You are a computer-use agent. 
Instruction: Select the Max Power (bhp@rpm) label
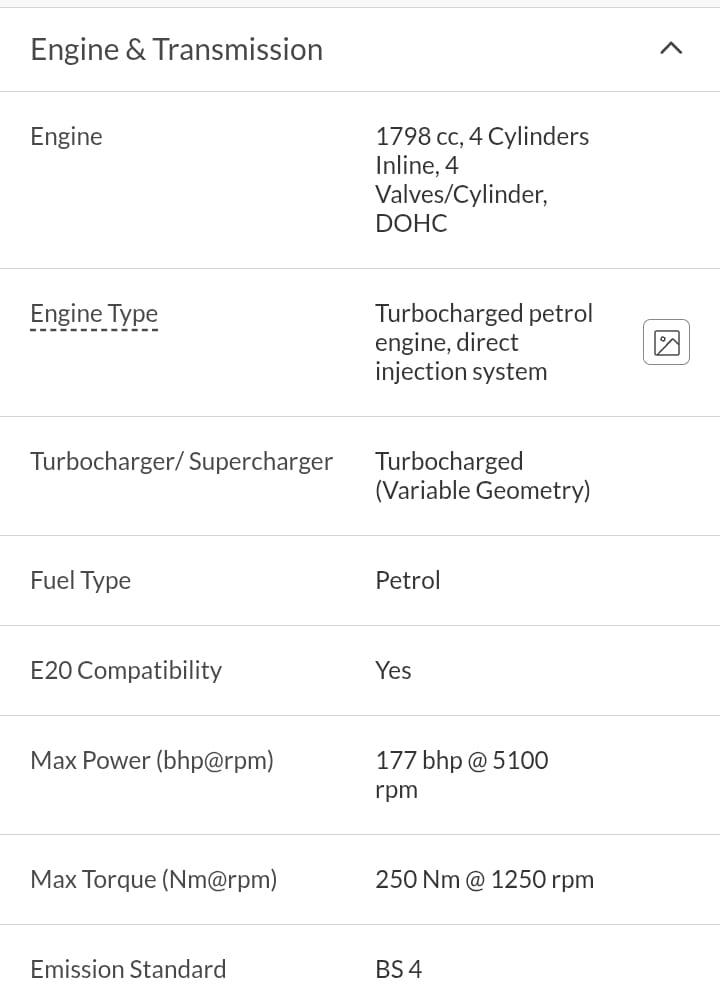pyautogui.click(x=152, y=760)
